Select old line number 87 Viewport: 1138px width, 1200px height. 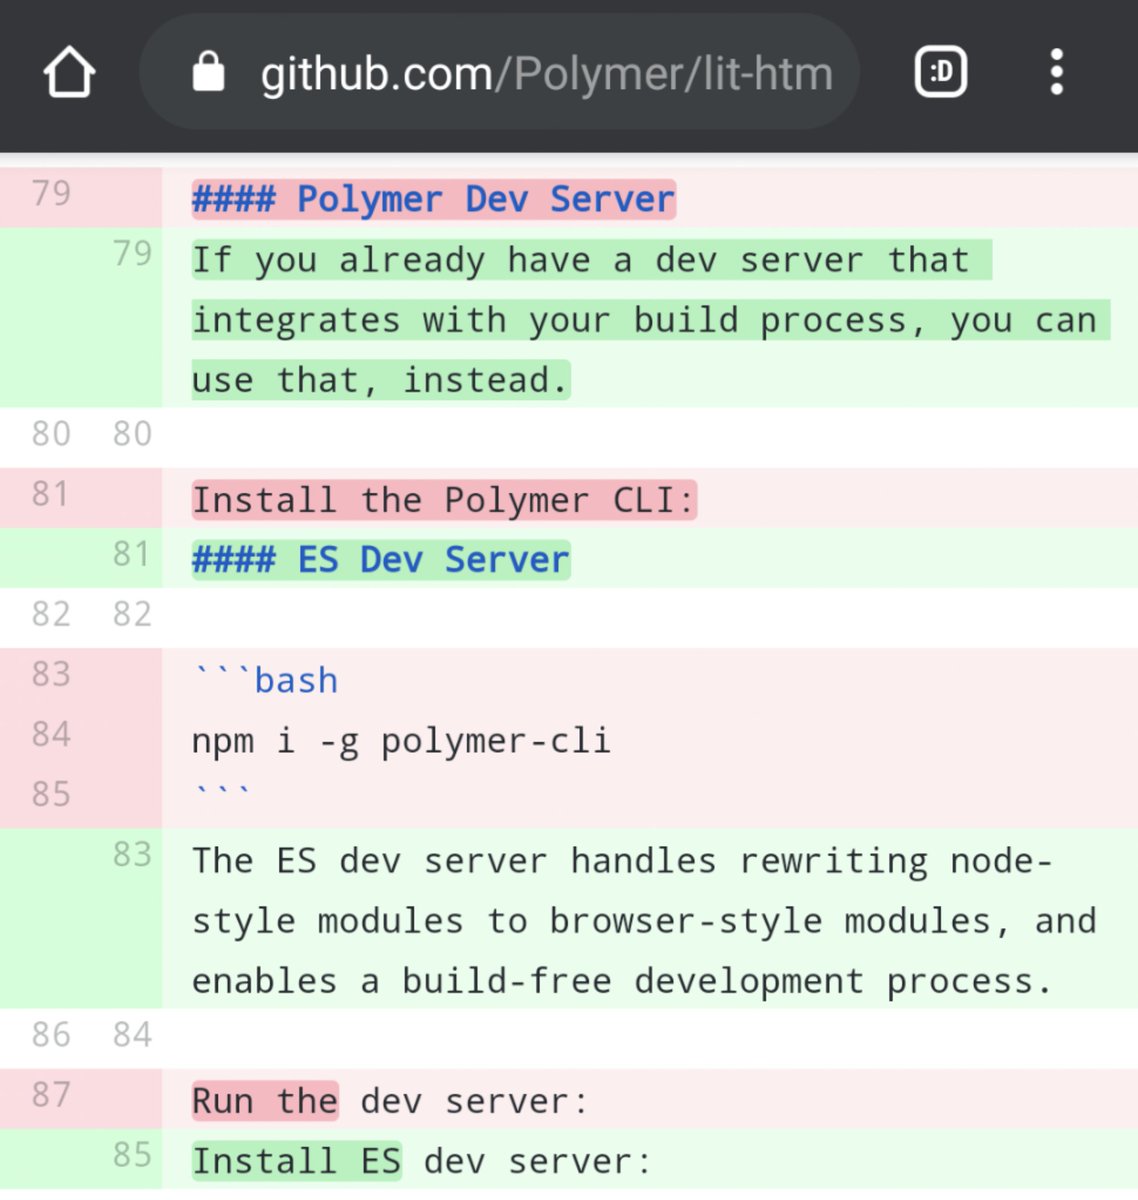point(51,1094)
